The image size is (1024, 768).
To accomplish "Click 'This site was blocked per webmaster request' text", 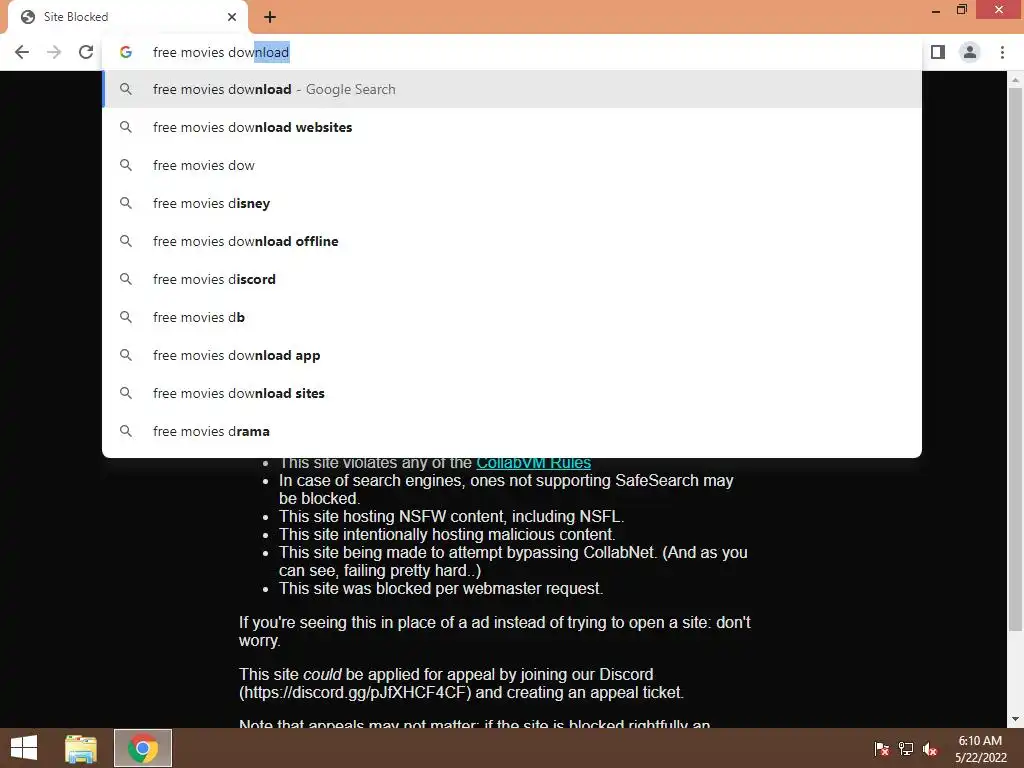I will click(441, 588).
